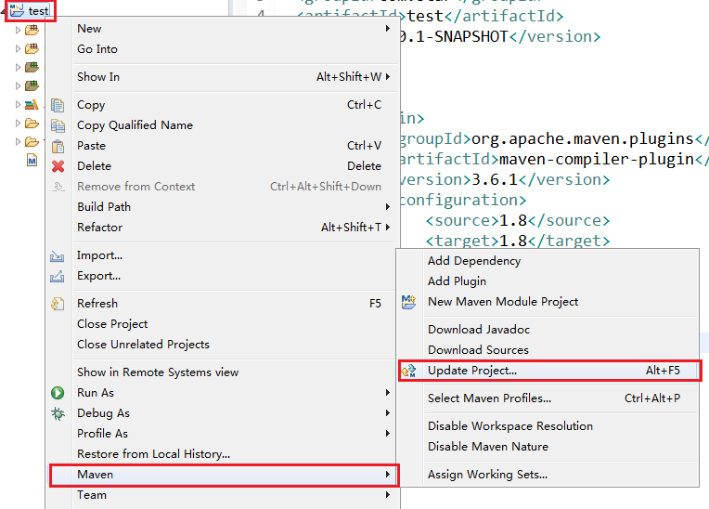Choose Go Into from context menu
709x509 pixels.
97,49
